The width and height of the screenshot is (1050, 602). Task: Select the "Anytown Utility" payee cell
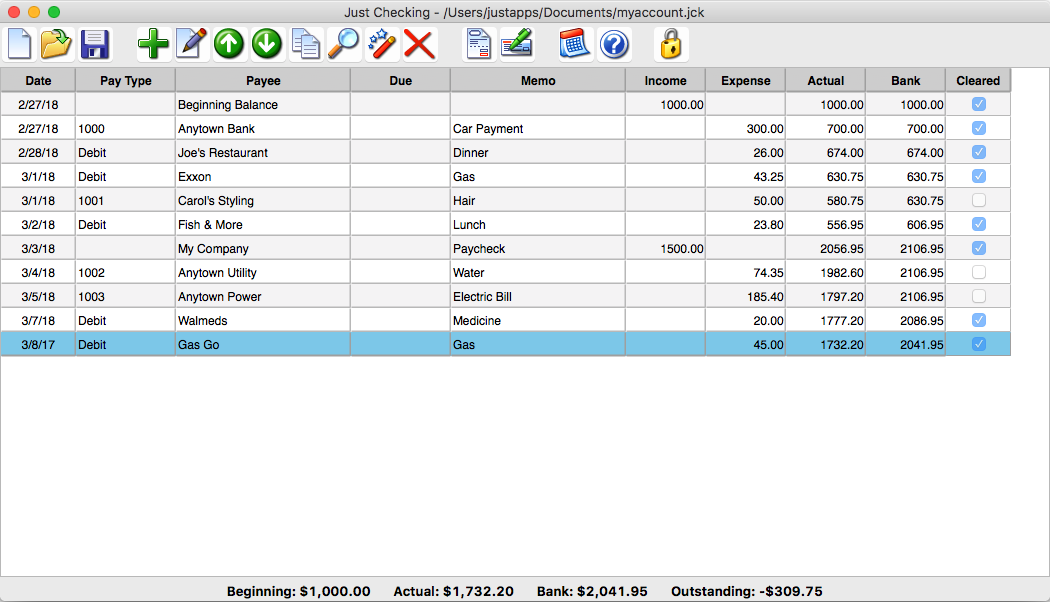click(263, 273)
